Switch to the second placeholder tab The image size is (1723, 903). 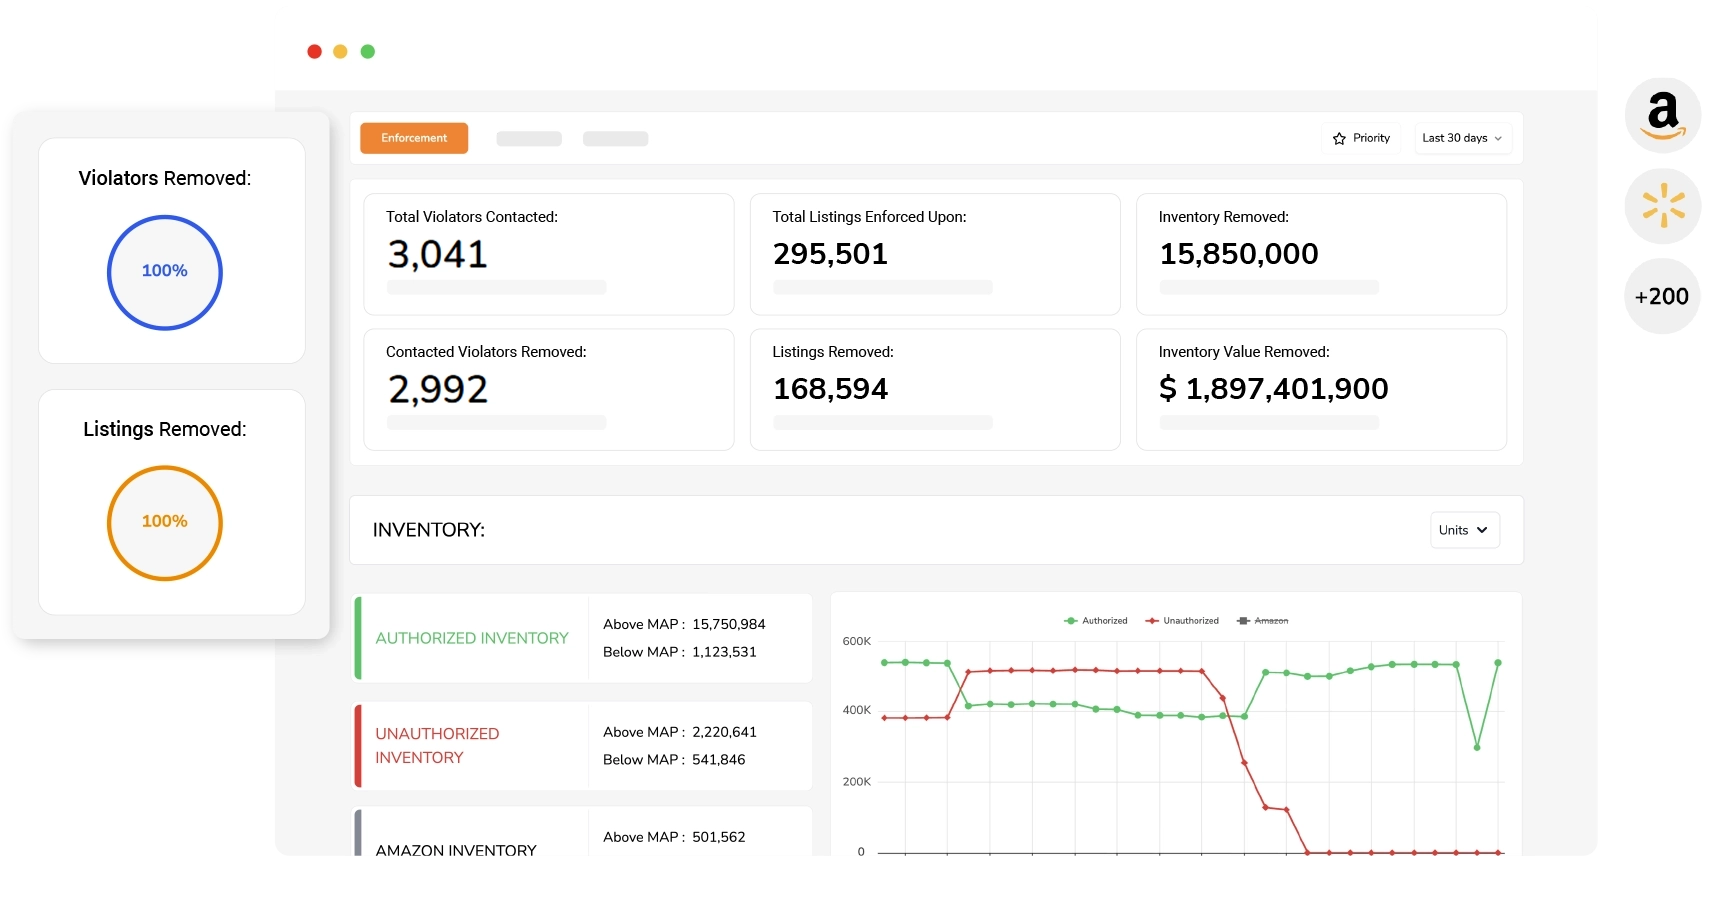529,139
